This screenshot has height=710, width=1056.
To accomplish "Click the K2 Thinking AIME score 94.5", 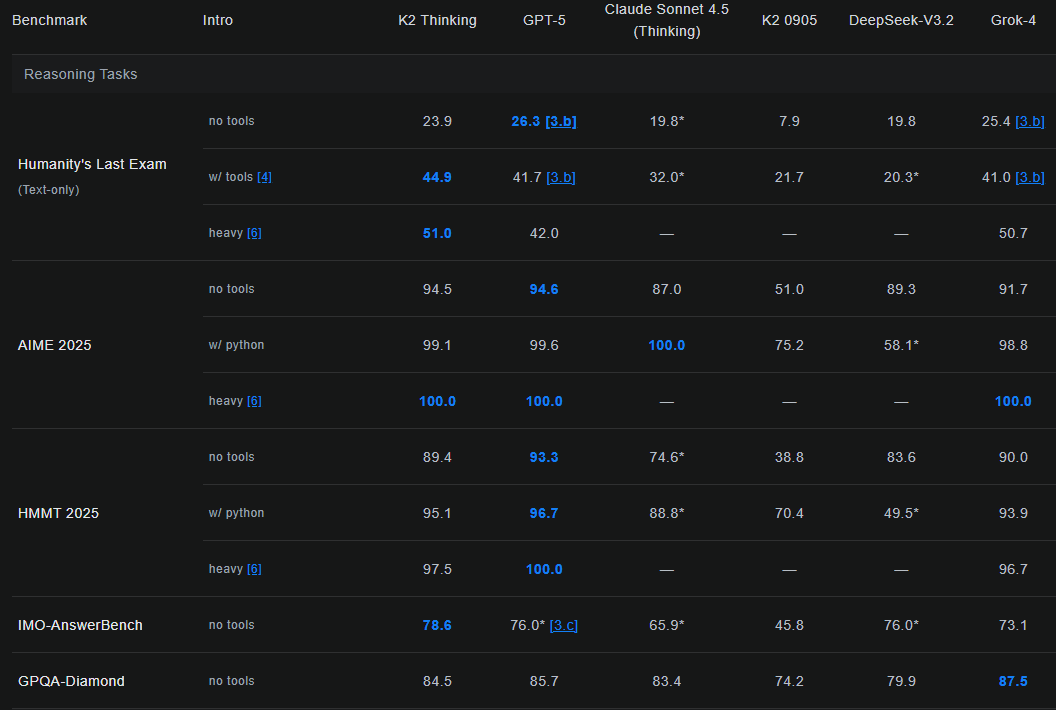I will 437,289.
